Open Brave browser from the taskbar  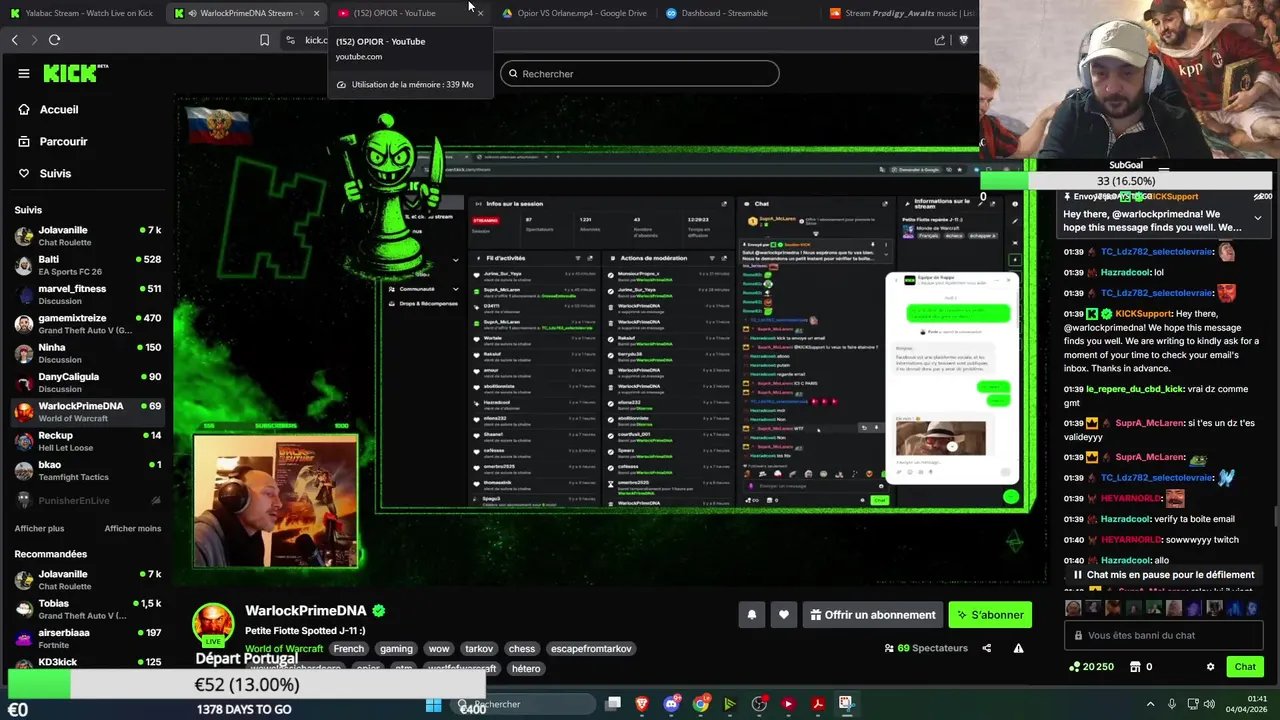pyautogui.click(x=642, y=704)
